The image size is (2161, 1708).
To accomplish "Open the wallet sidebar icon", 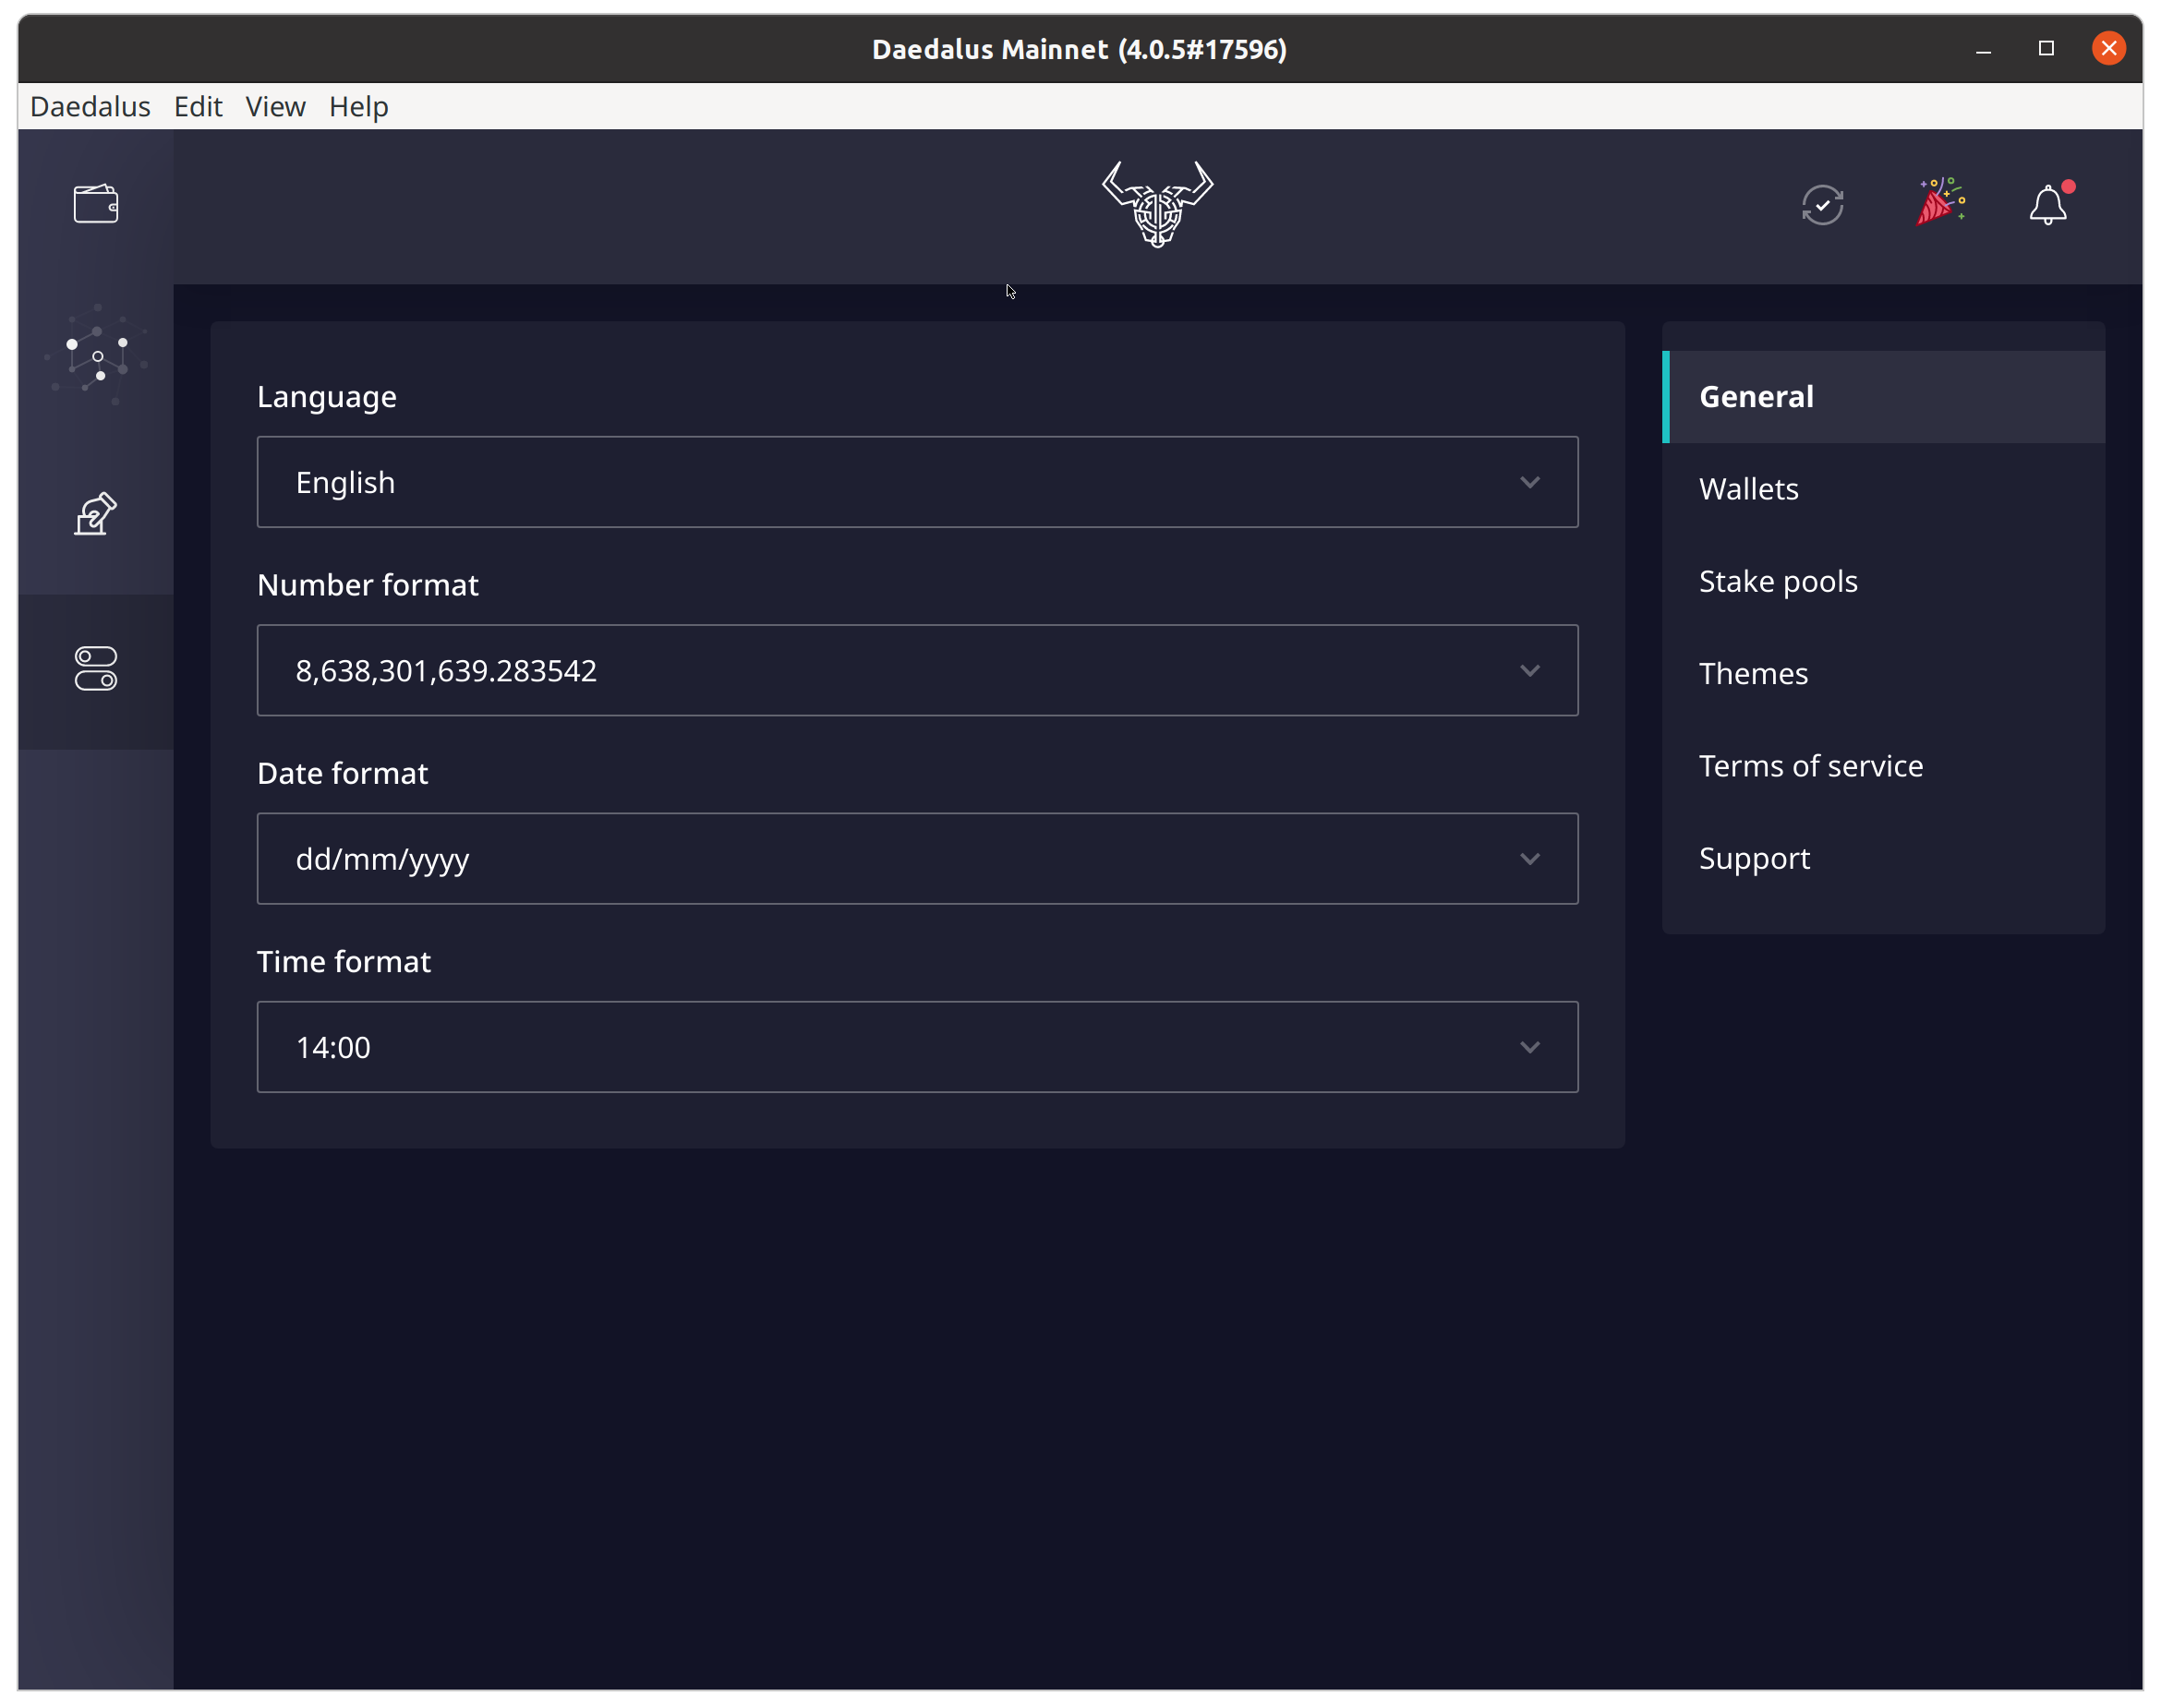I will point(95,203).
